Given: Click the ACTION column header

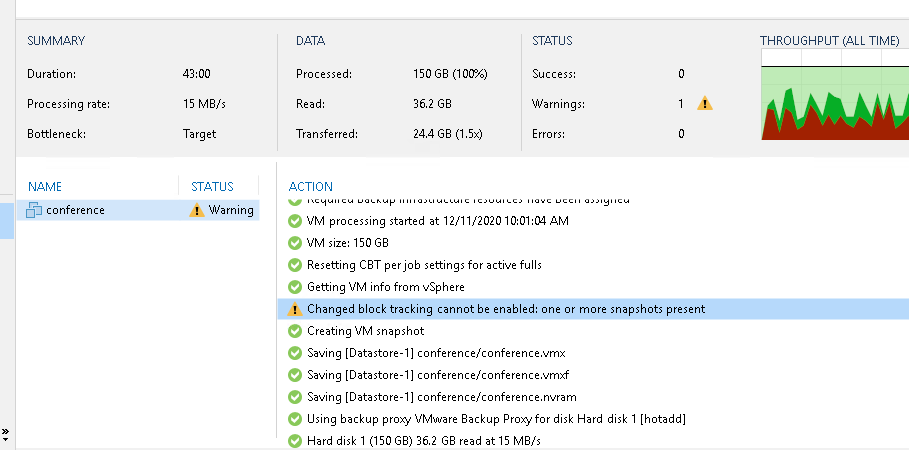Looking at the screenshot, I should click(310, 187).
